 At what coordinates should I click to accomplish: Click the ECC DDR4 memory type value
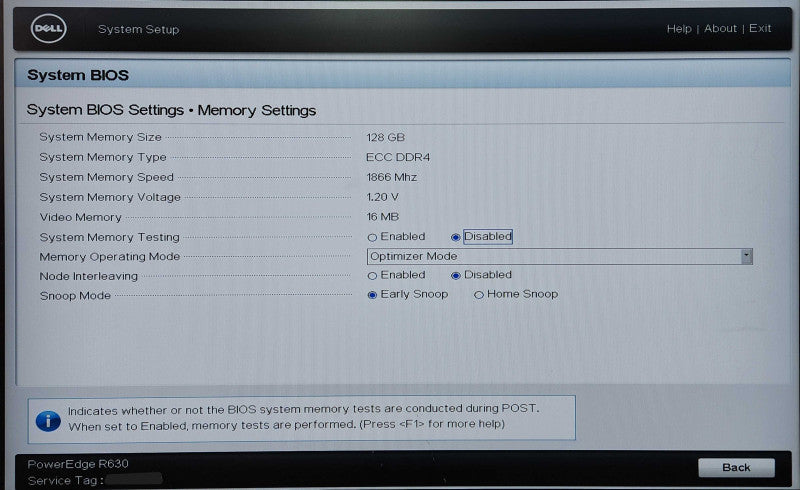[x=398, y=157]
